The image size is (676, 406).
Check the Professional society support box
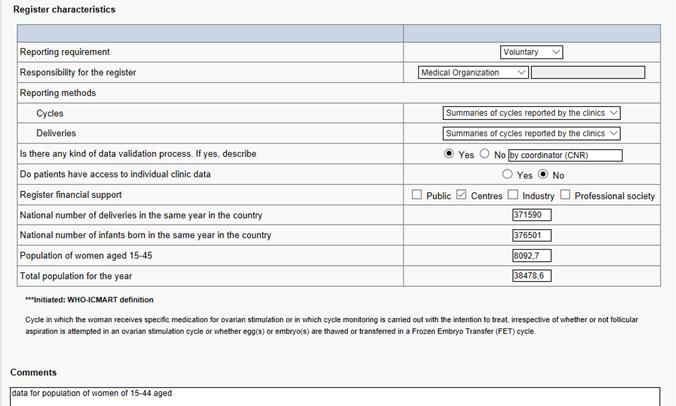click(x=565, y=194)
